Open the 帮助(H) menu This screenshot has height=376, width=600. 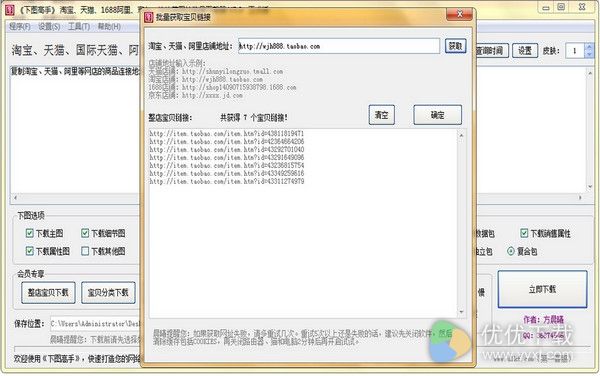[109, 26]
